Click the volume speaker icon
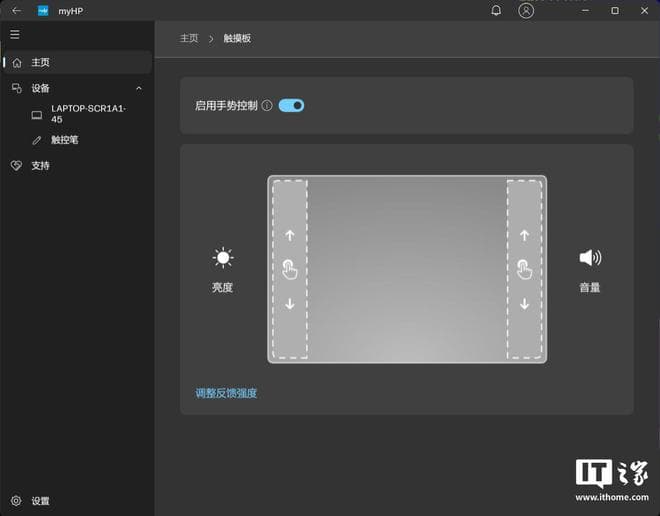This screenshot has height=516, width=660. 590,258
